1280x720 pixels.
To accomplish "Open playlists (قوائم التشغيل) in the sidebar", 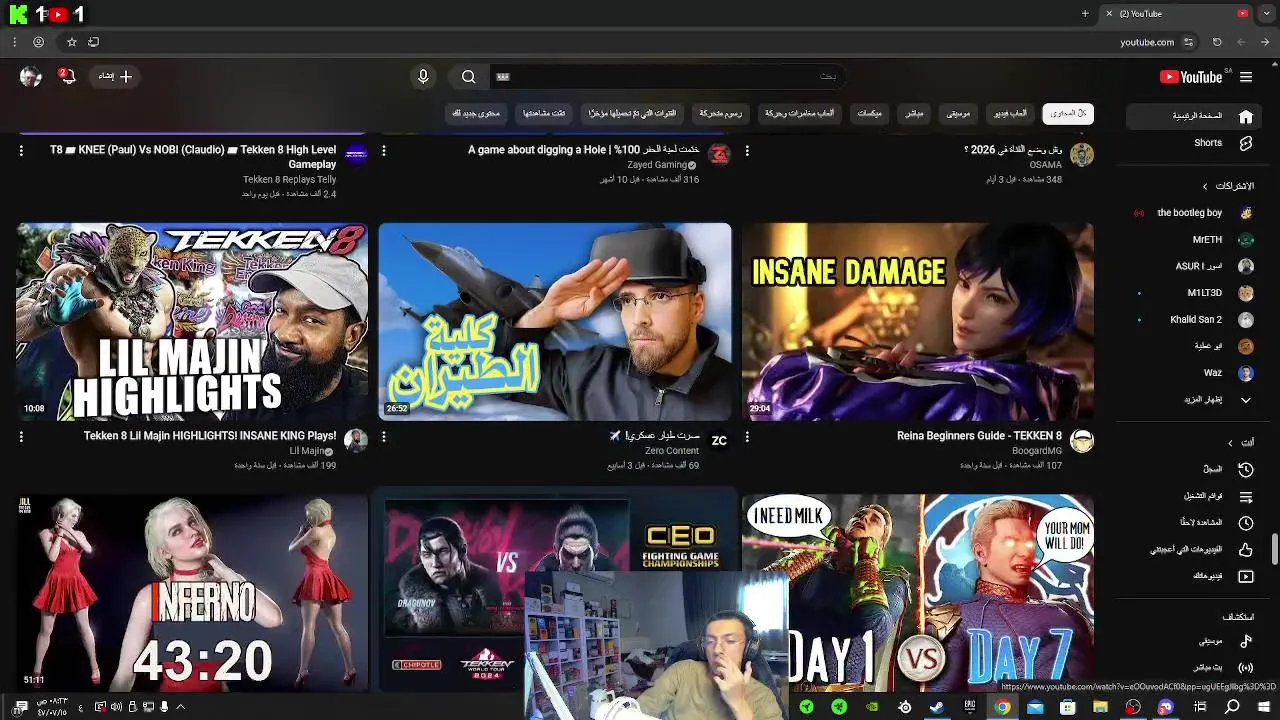I will [x=1245, y=496].
